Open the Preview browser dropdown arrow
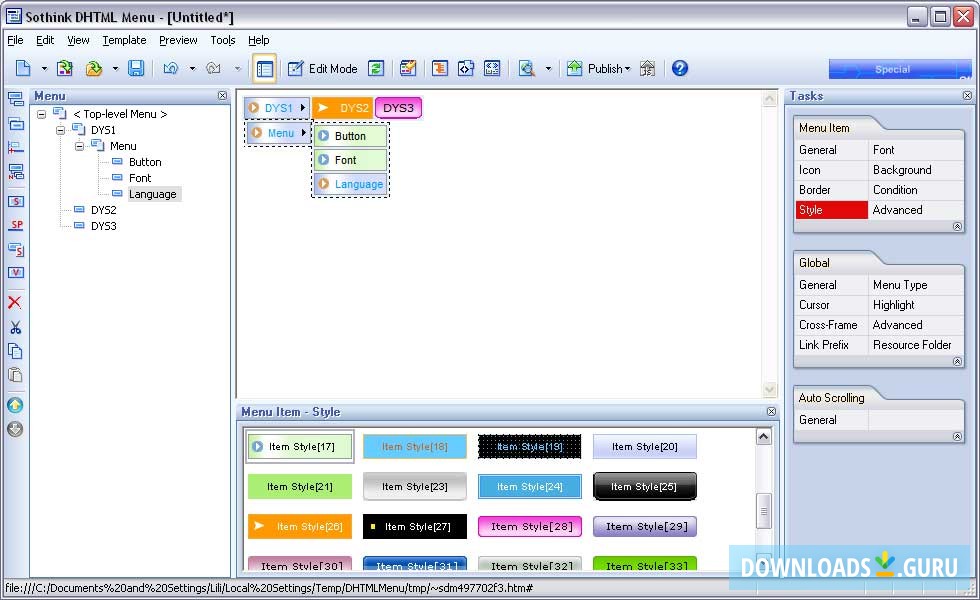Screen dimensions: 980x600 click(548, 69)
